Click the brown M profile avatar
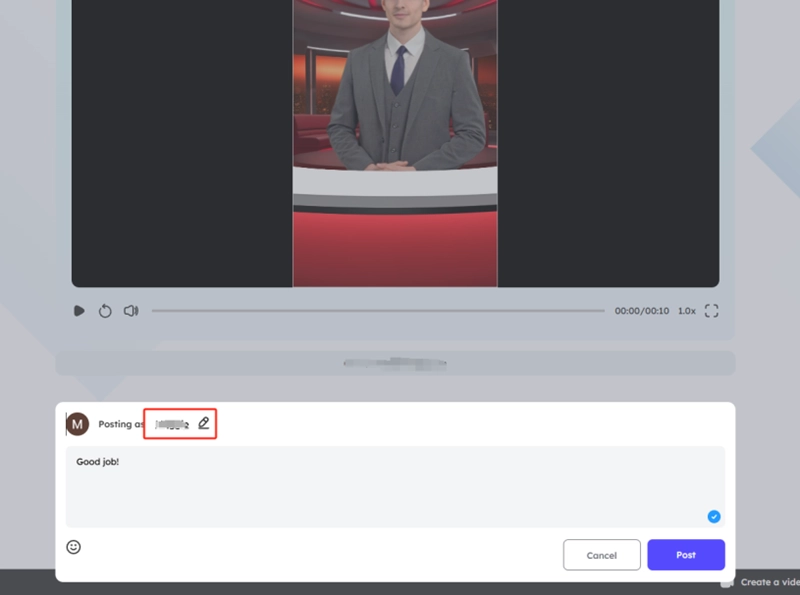The image size is (800, 595). [x=78, y=424]
